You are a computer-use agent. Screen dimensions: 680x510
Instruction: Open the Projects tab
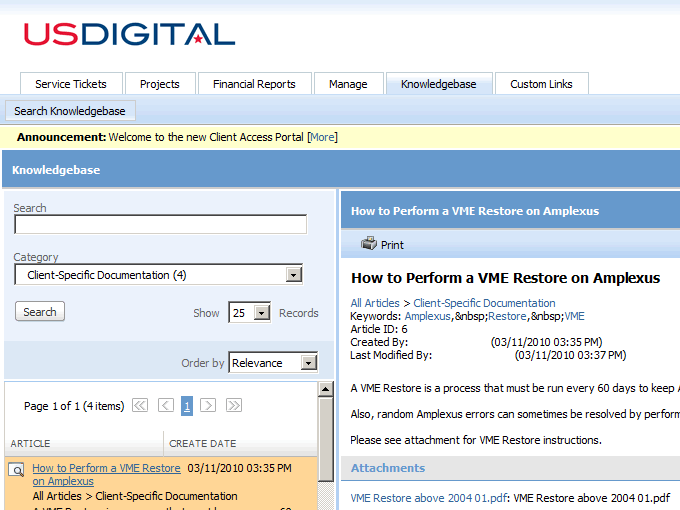click(160, 84)
